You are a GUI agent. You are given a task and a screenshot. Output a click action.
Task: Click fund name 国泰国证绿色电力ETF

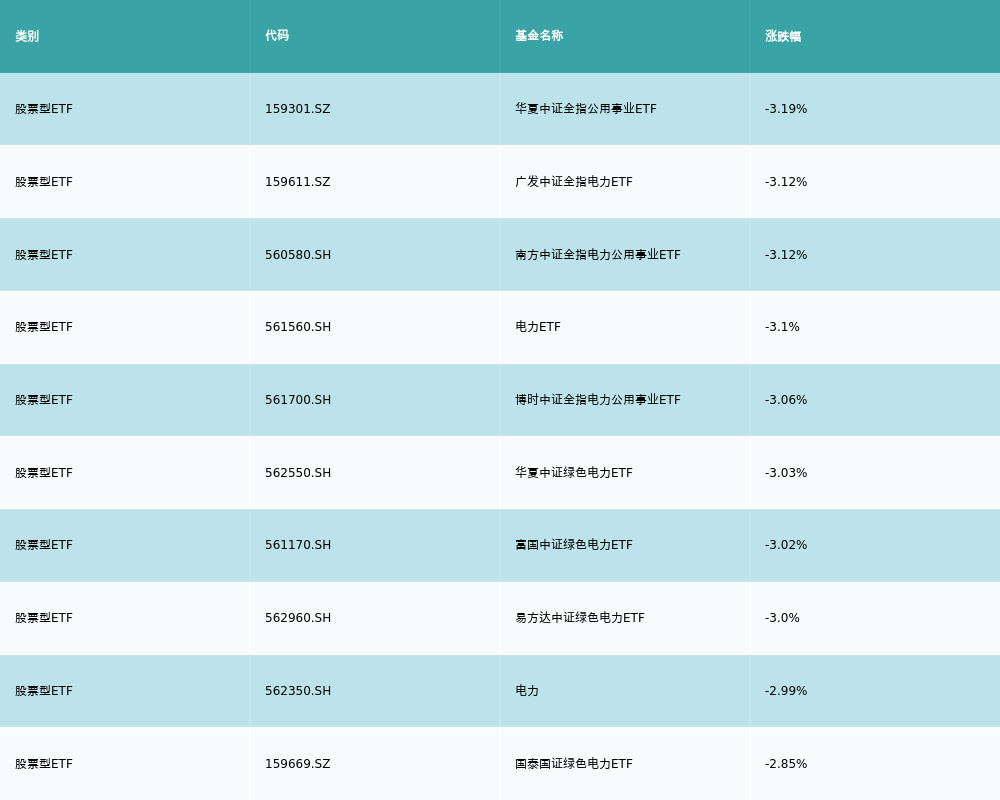(574, 764)
